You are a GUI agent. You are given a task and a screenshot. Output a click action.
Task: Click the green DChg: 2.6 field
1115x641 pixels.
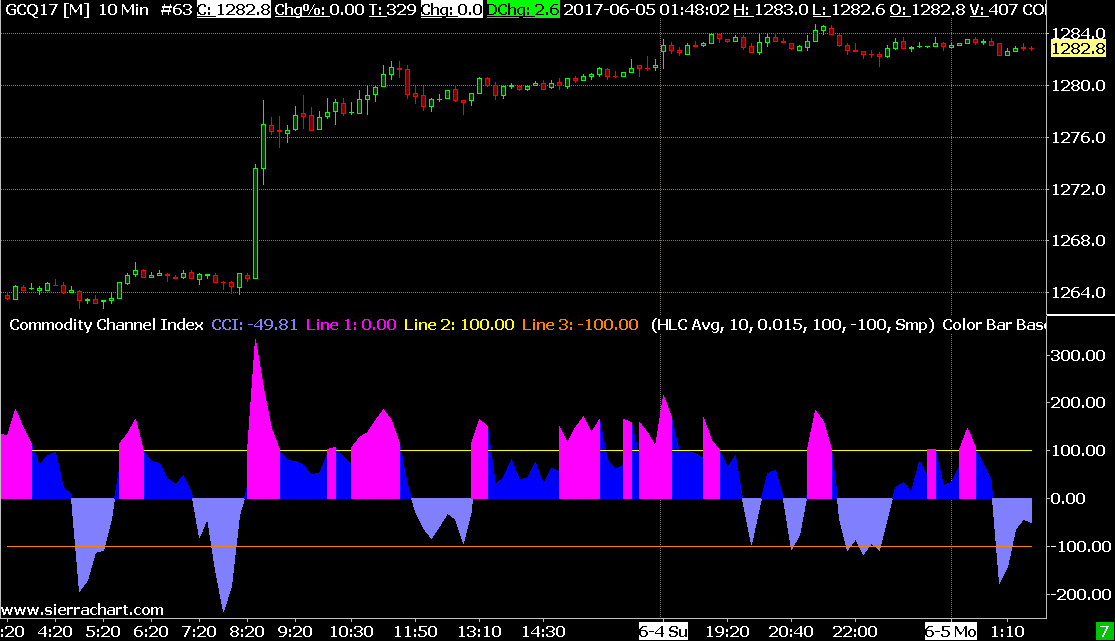[523, 10]
